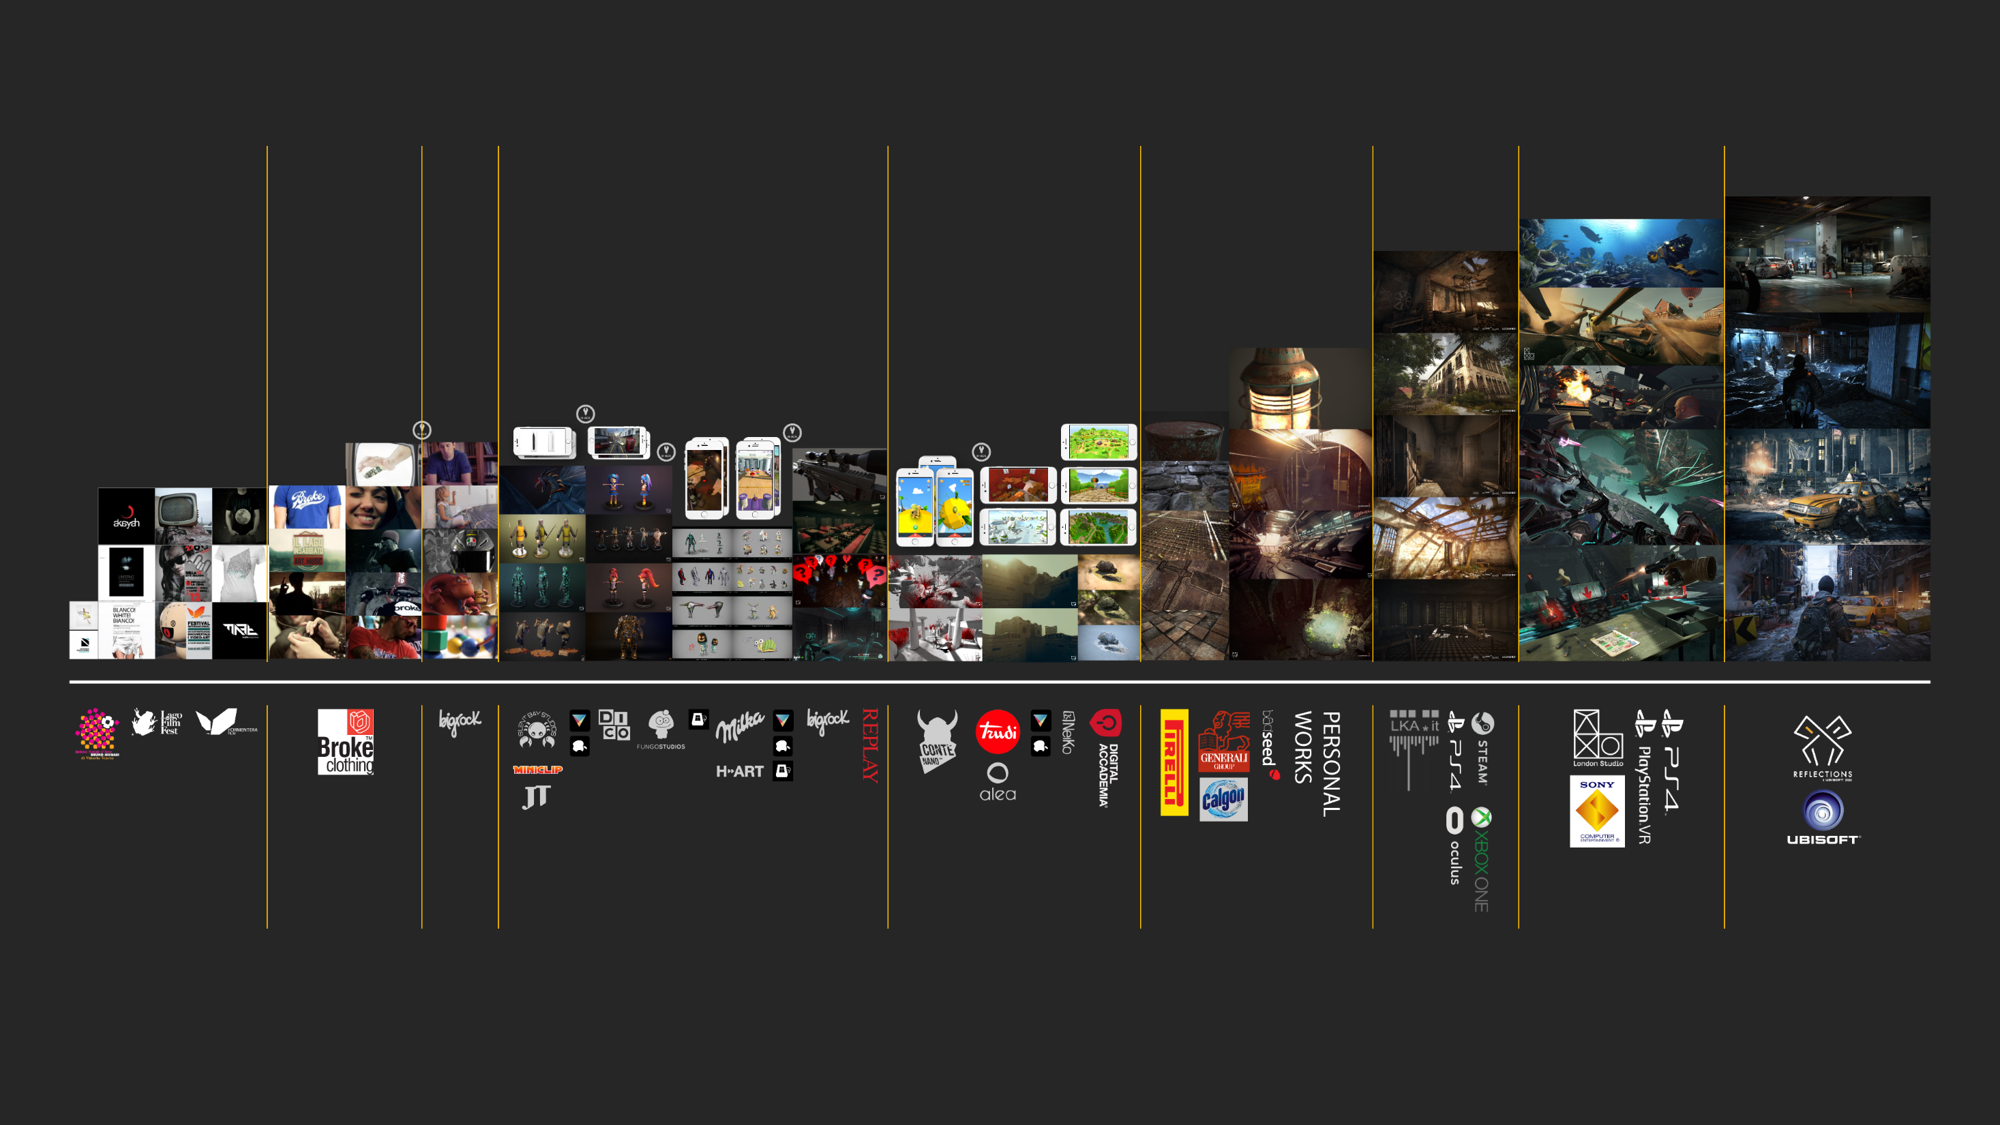
Task: Click the Formentera wing-shaped logo
Action: tap(226, 722)
